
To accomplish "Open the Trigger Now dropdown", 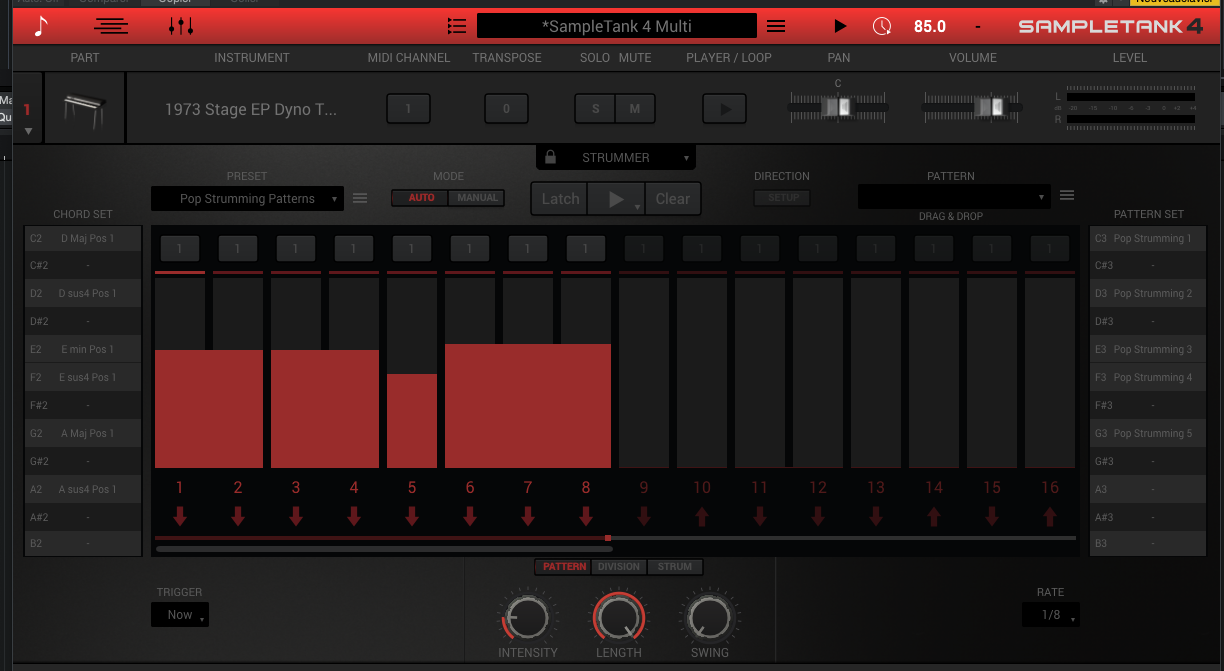I will pyautogui.click(x=180, y=615).
